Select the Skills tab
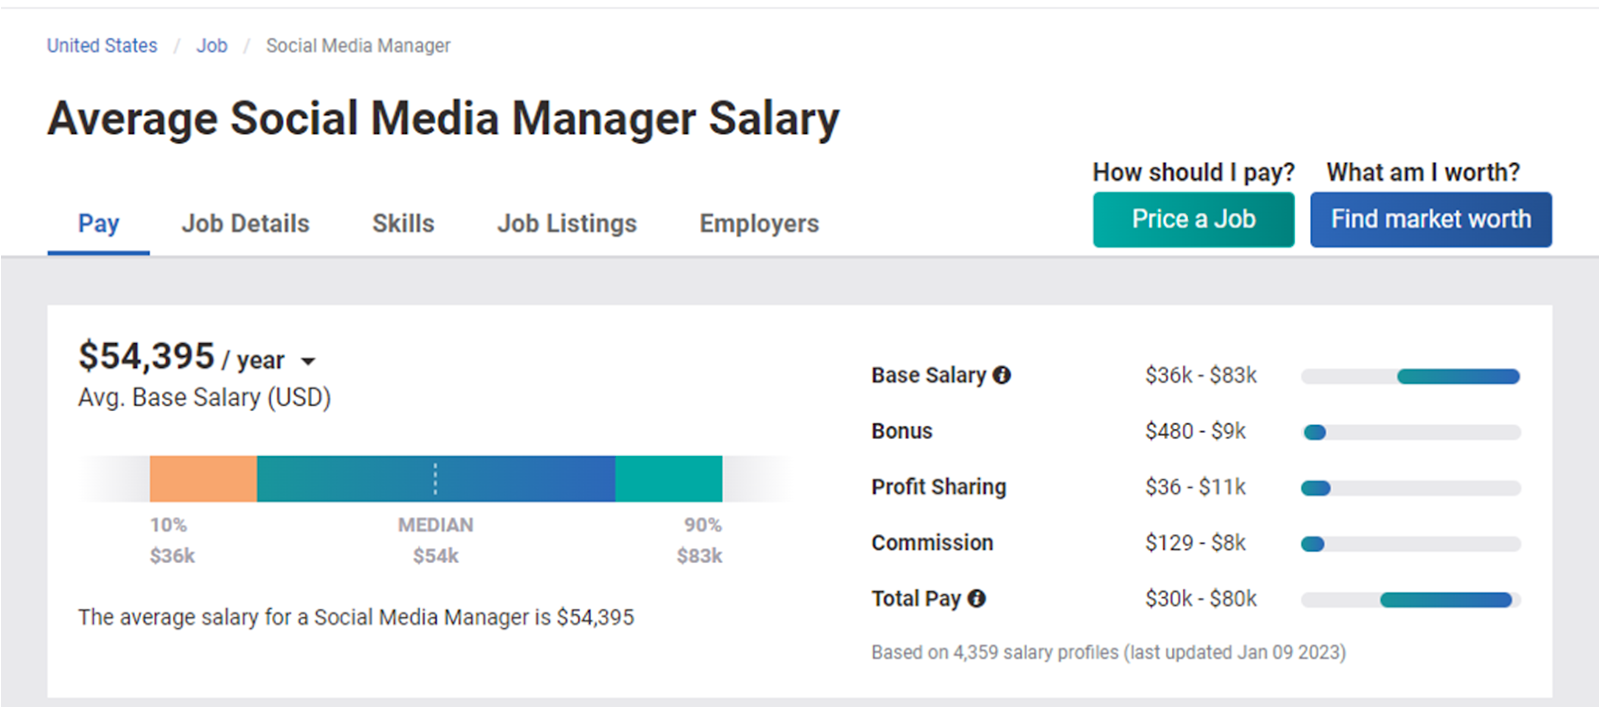The image size is (1600, 708). click(403, 223)
